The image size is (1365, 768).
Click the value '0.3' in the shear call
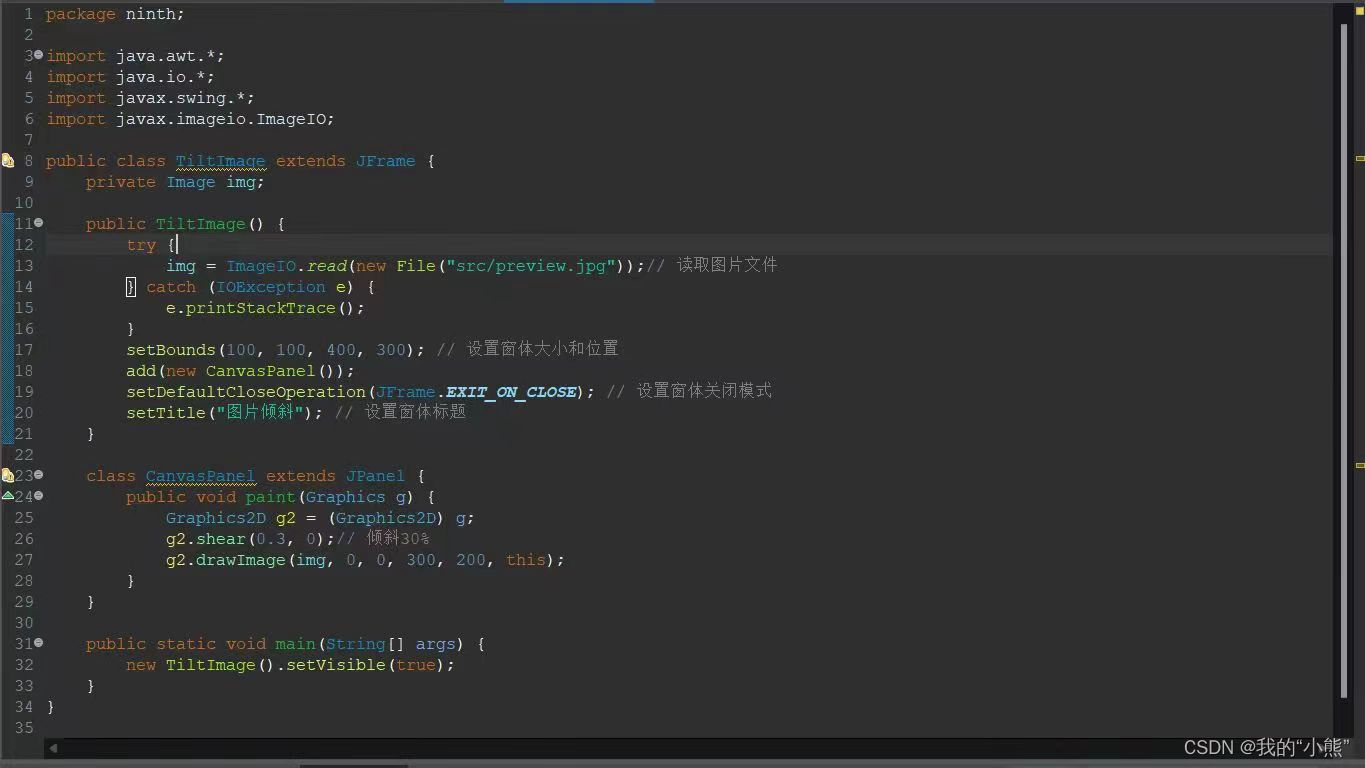pos(270,539)
